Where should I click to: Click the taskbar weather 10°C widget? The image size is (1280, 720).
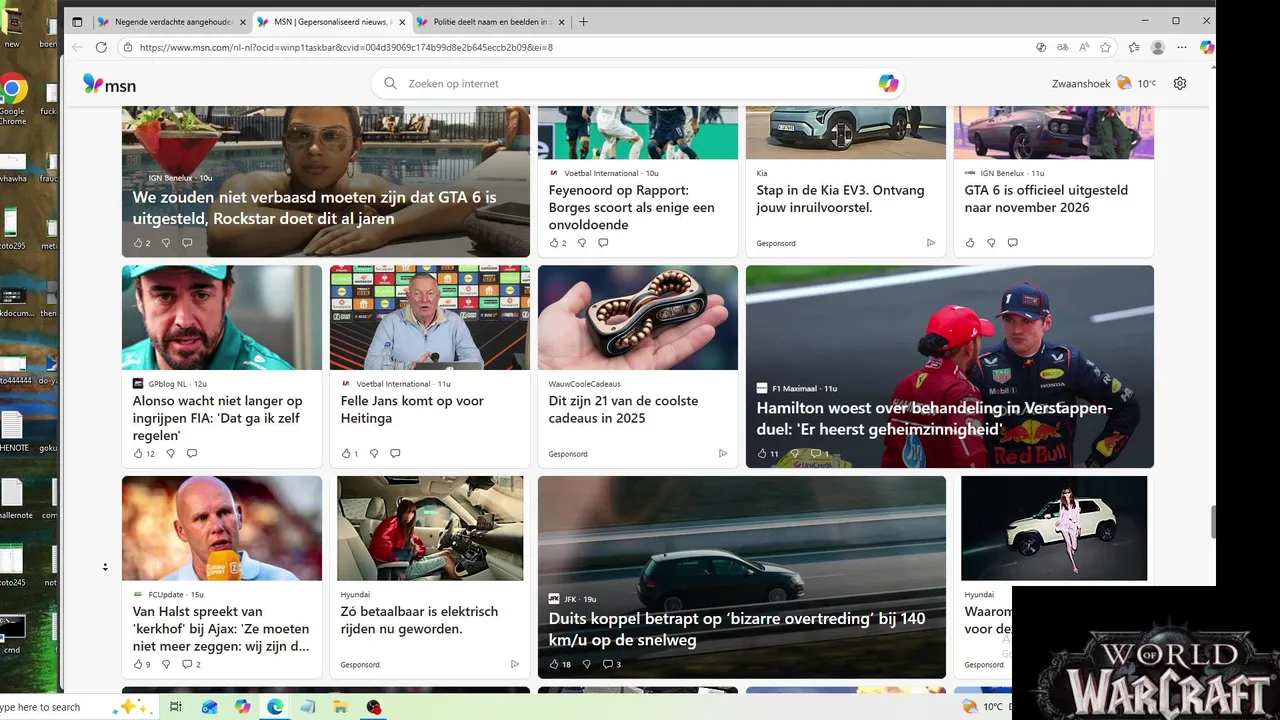coord(982,707)
